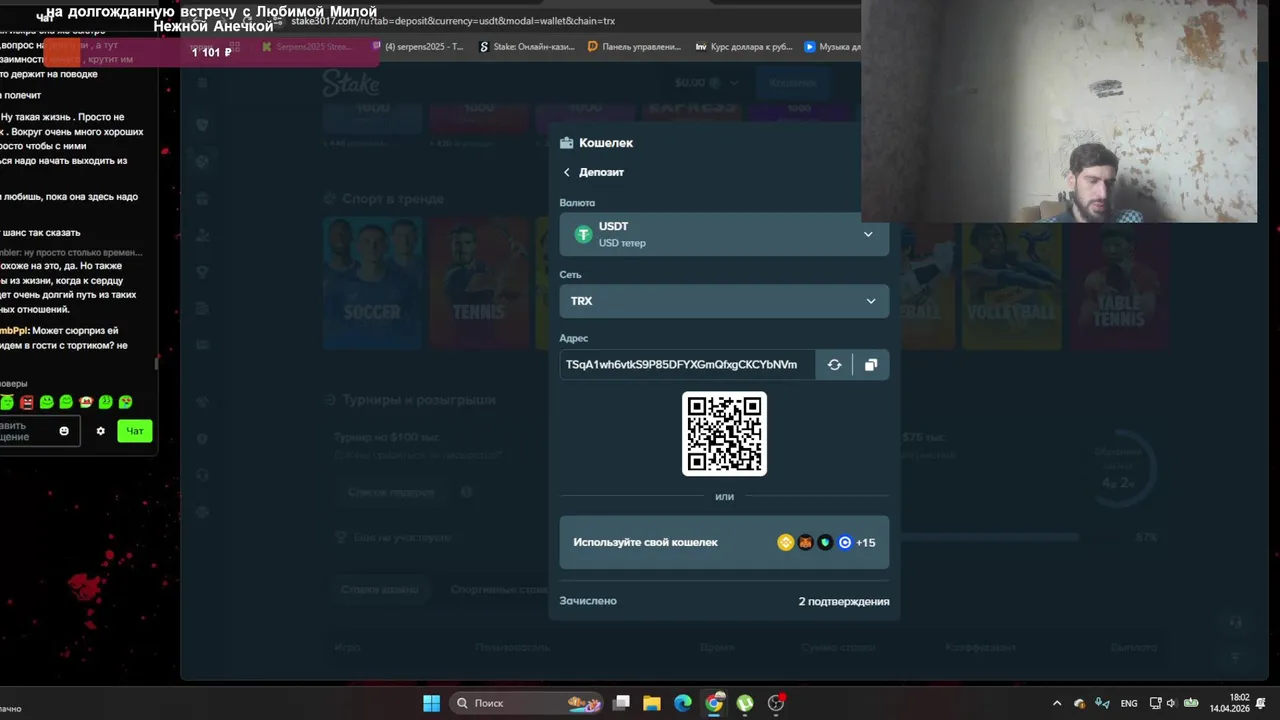Image resolution: width=1280 pixels, height=720 pixels.
Task: Click the Кошелек wallet header icon
Action: tap(566, 143)
